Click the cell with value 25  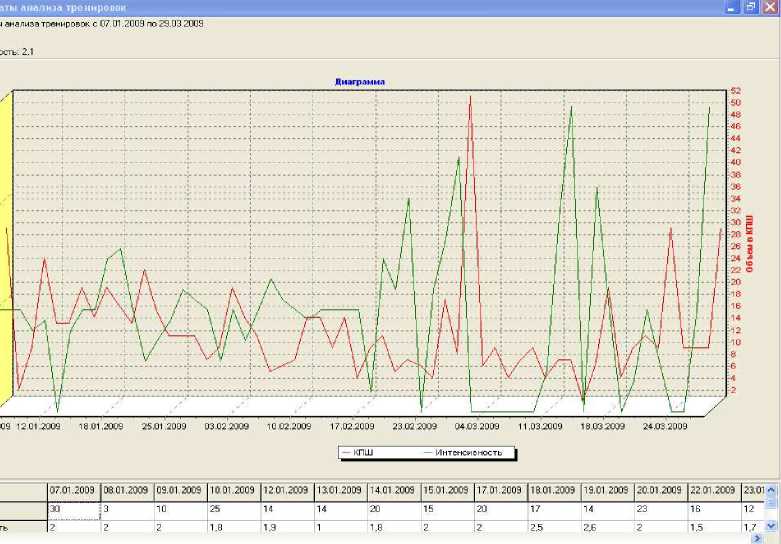[x=234, y=510]
